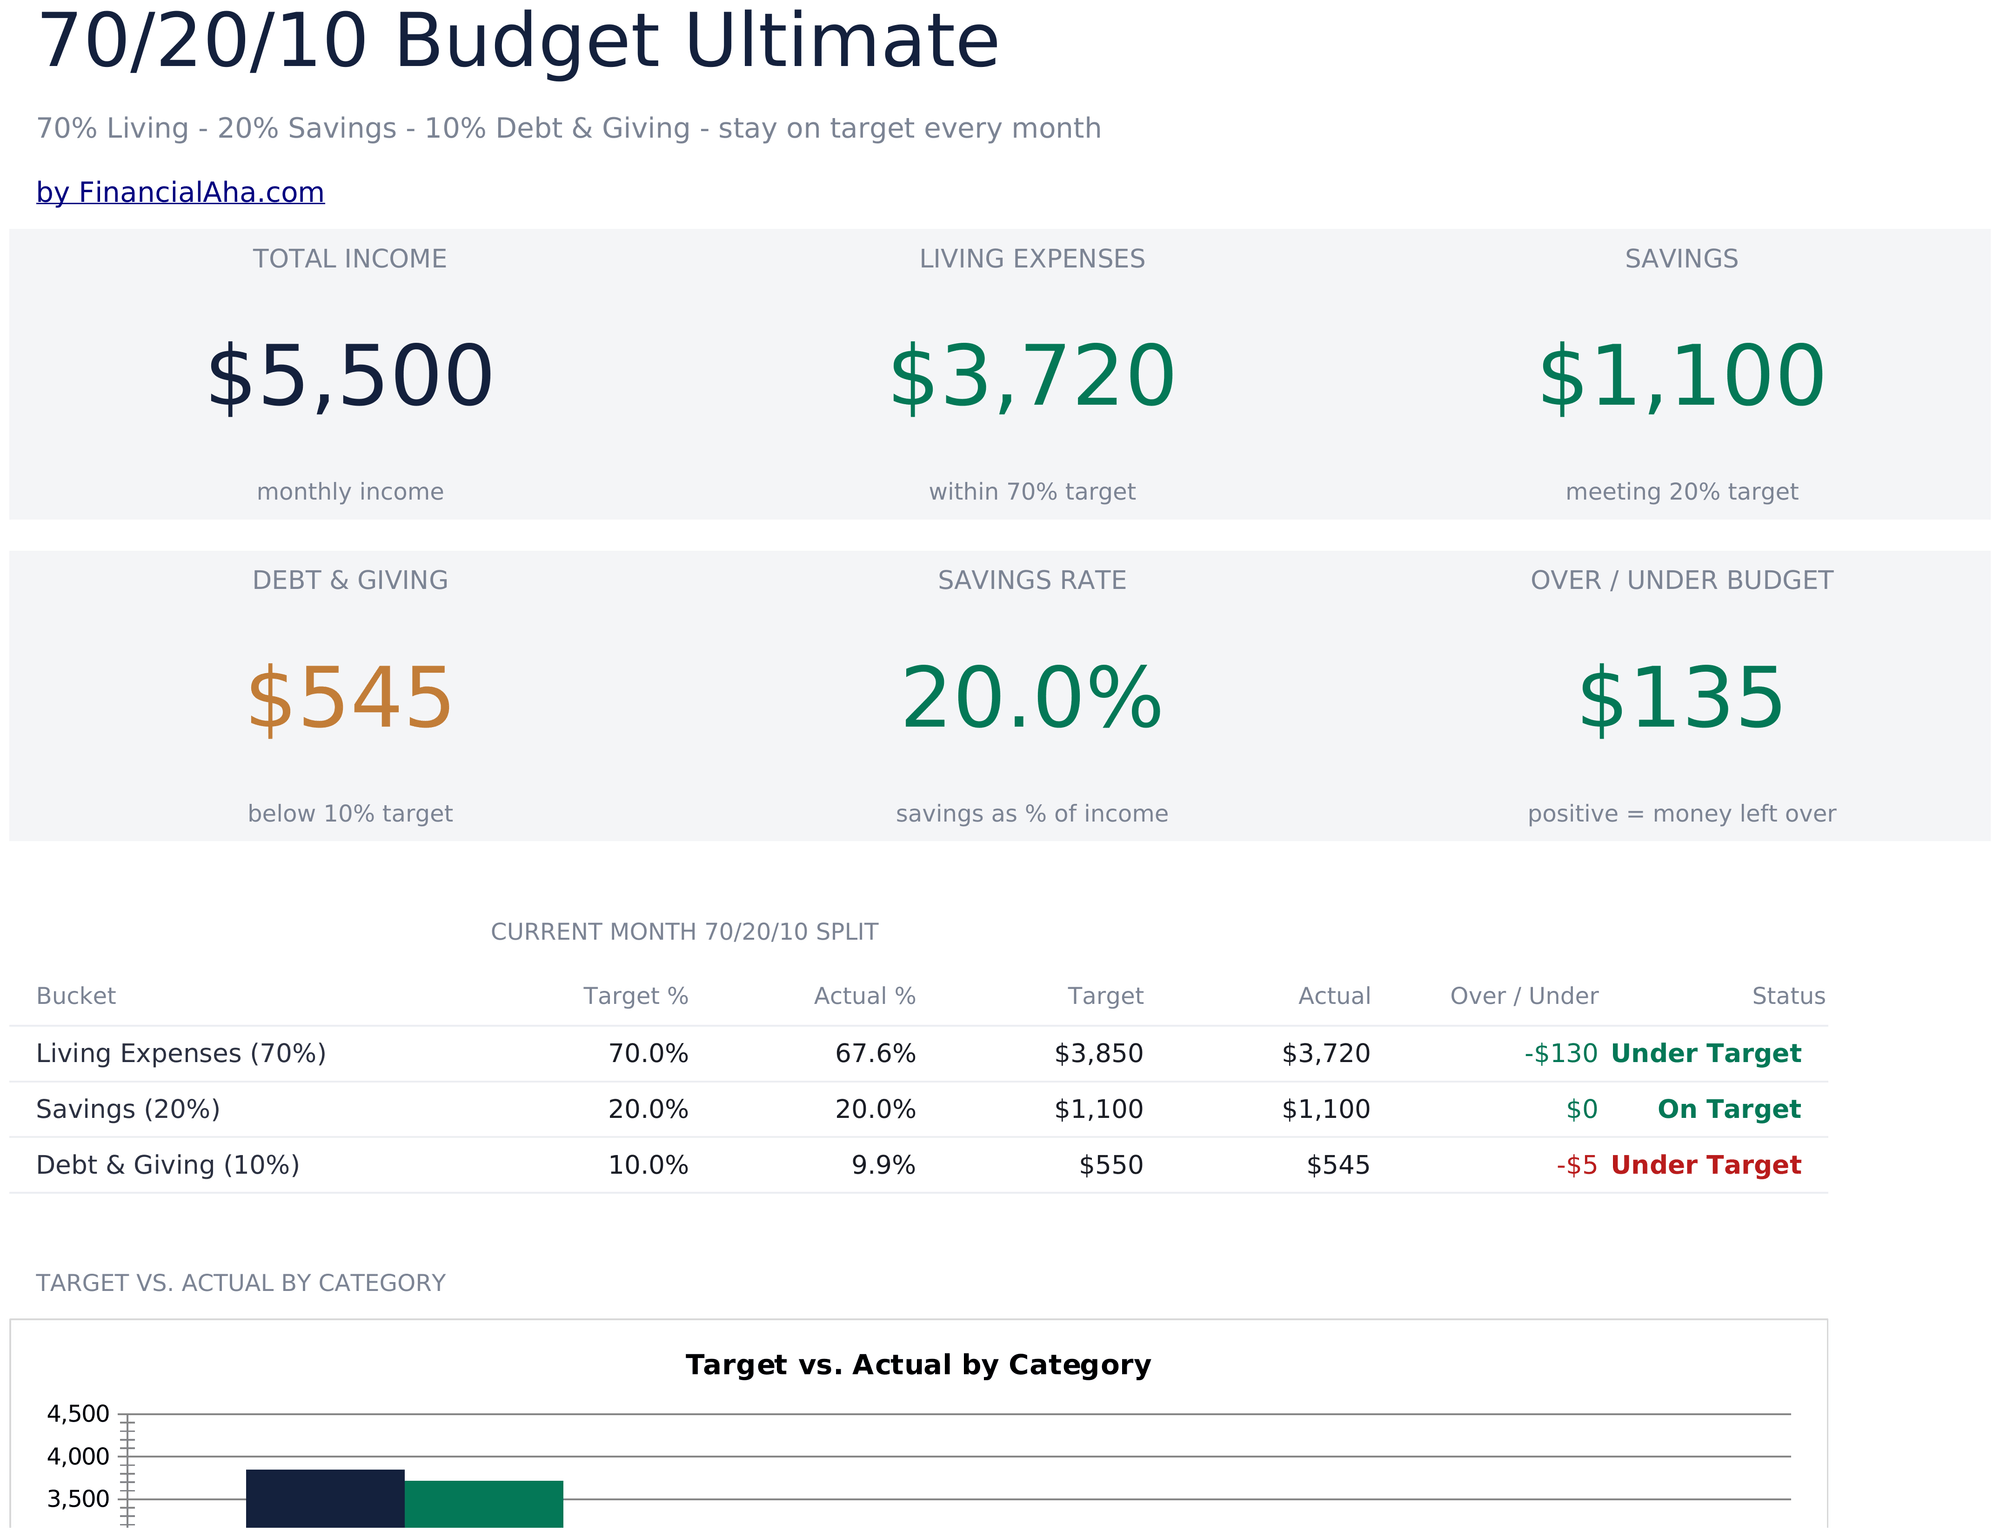Click 'meeting 20% target' caption

pos(1681,492)
